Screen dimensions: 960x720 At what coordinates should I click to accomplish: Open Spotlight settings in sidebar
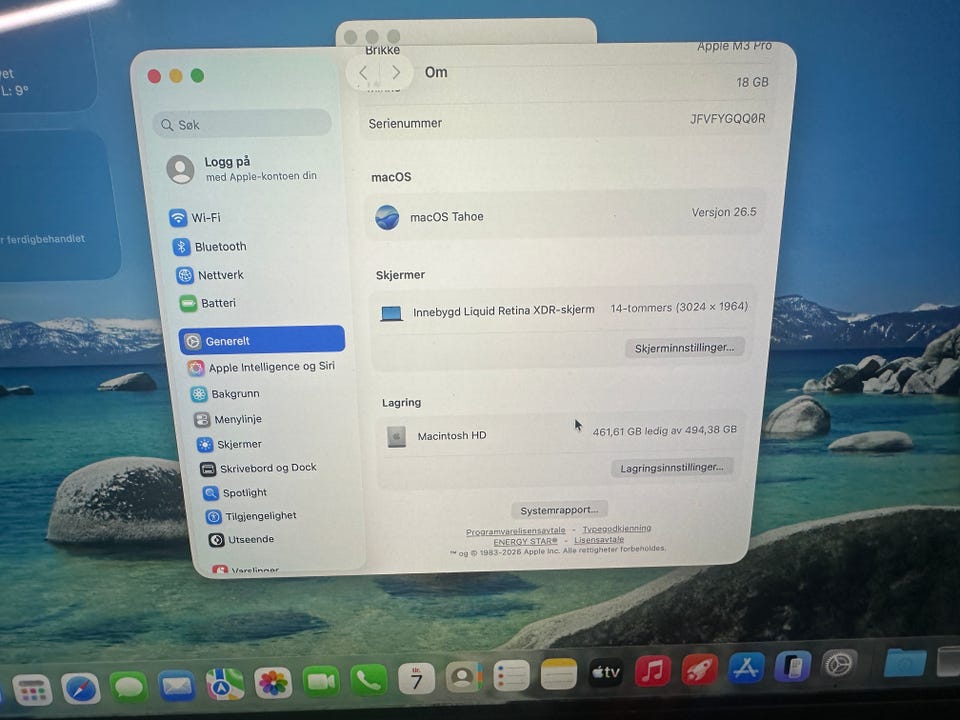[x=235, y=492]
